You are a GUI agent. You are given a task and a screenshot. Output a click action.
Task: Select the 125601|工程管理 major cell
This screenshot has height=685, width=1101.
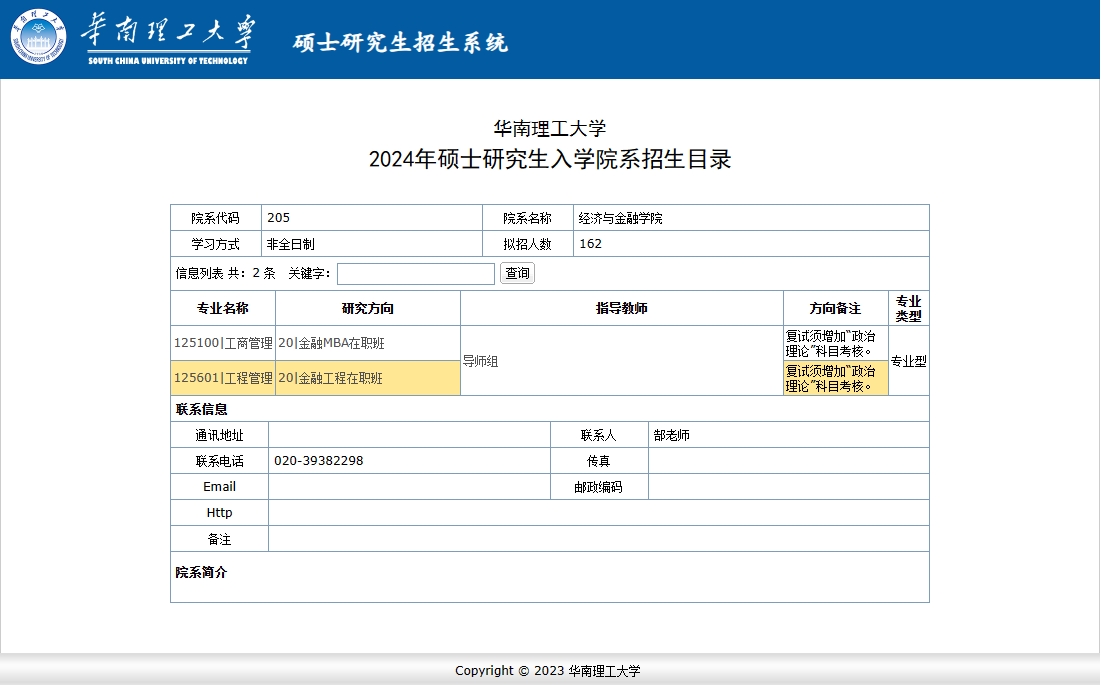[223, 378]
